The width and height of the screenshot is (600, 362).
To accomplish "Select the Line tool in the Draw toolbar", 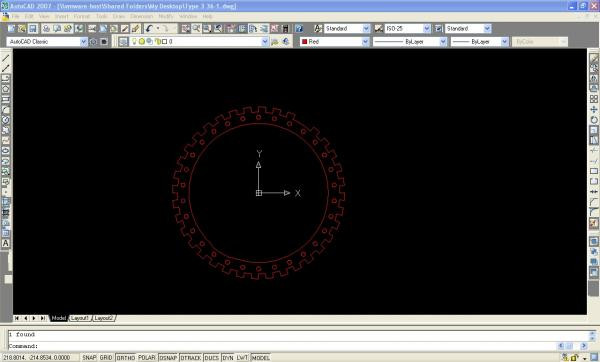I will coord(6,58).
